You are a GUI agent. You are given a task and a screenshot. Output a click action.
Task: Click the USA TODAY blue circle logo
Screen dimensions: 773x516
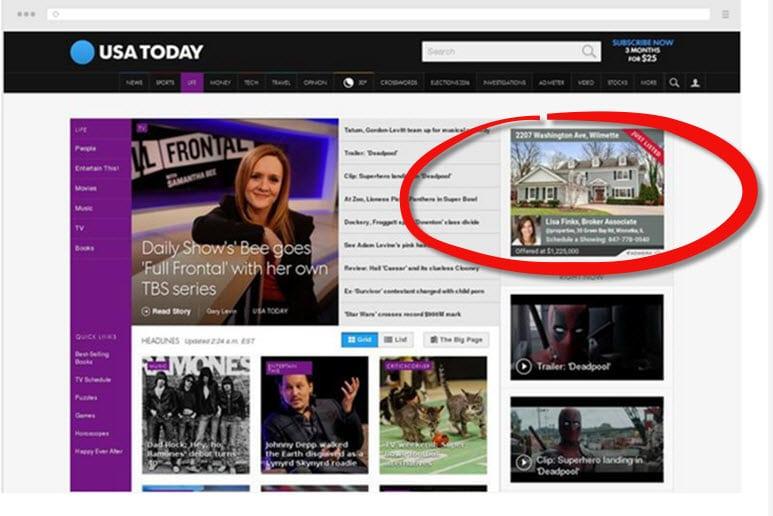pyautogui.click(x=82, y=52)
